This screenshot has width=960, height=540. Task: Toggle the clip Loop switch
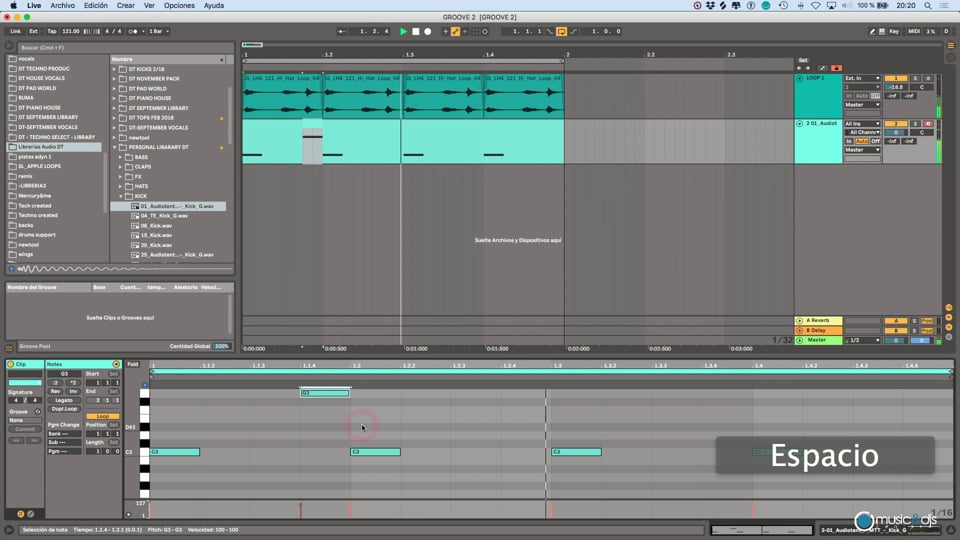tap(102, 416)
